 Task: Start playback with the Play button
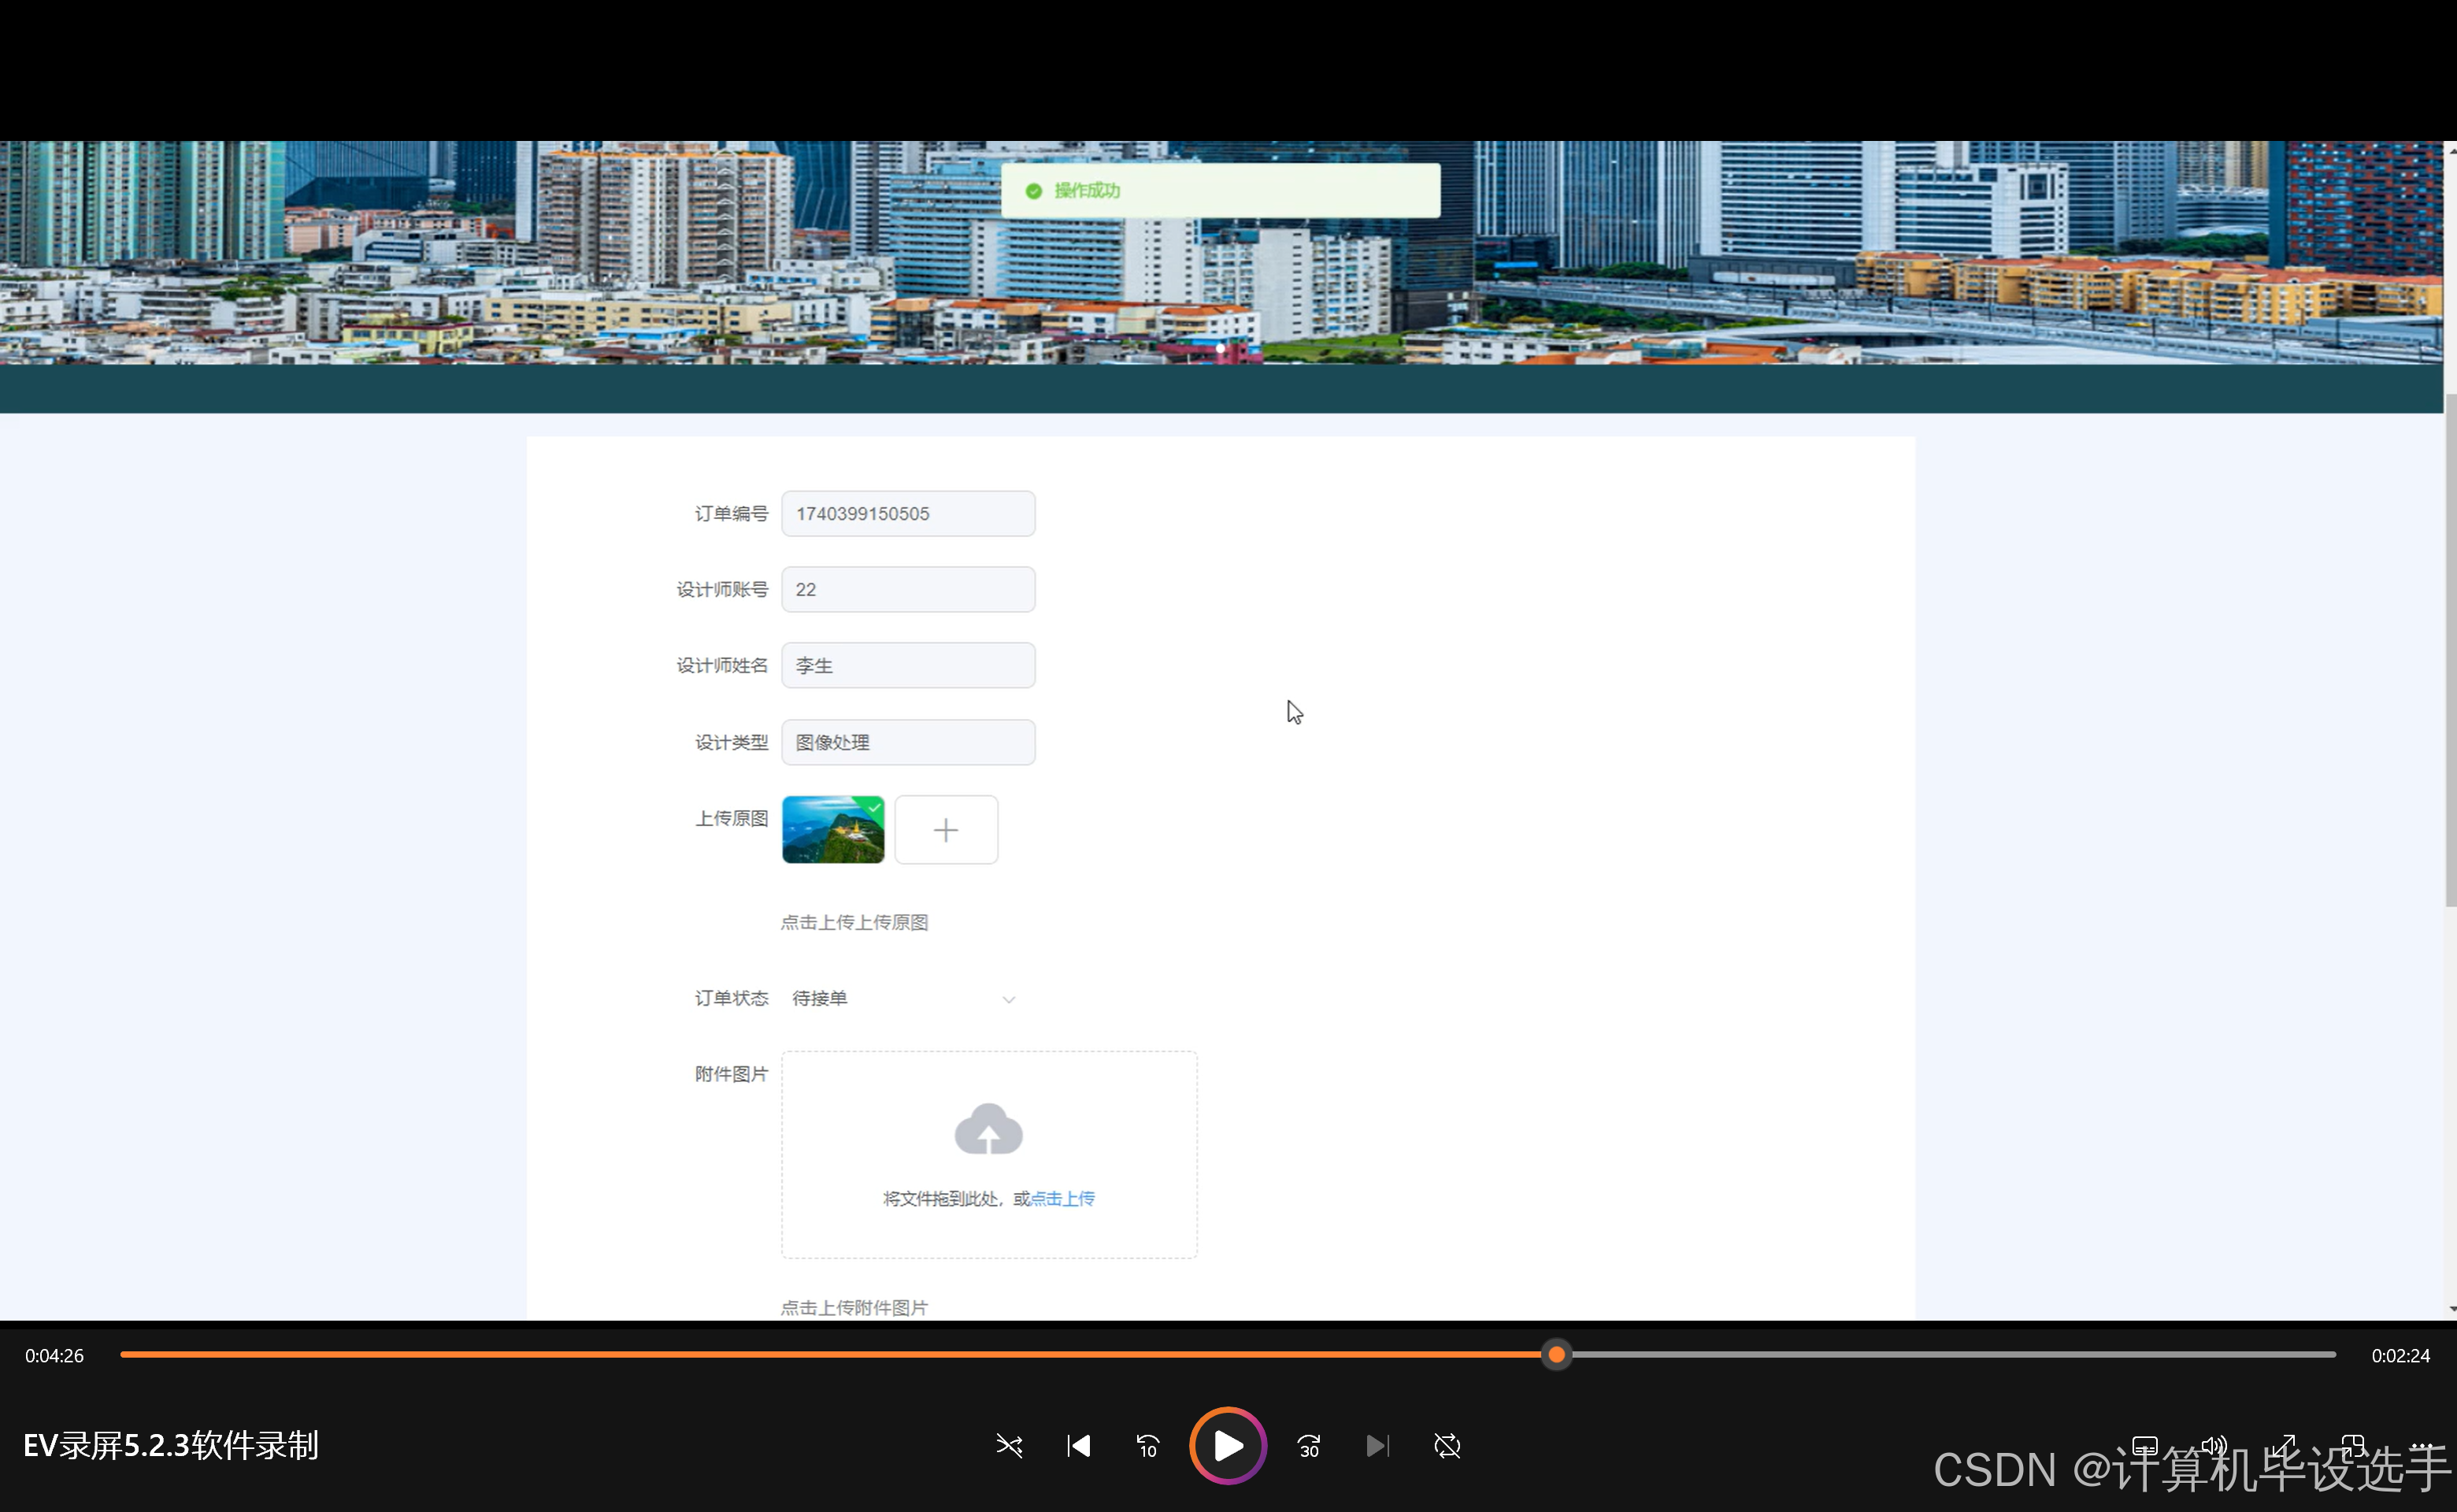1228,1446
